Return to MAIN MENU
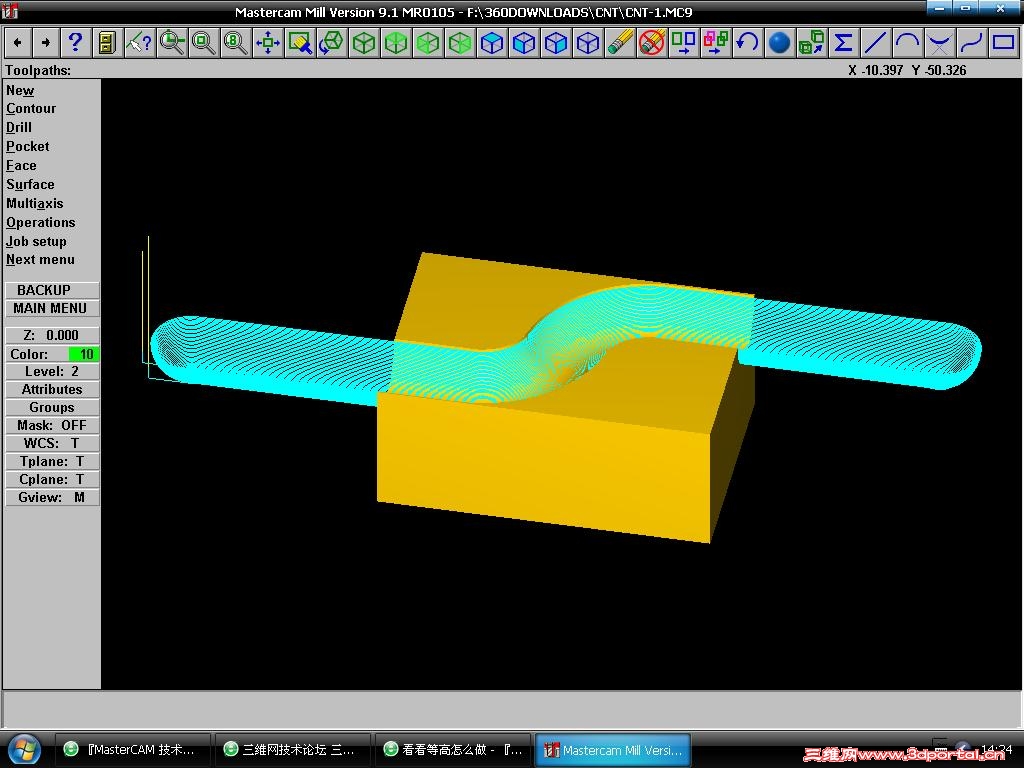The height and width of the screenshot is (768, 1024). pyautogui.click(x=52, y=308)
